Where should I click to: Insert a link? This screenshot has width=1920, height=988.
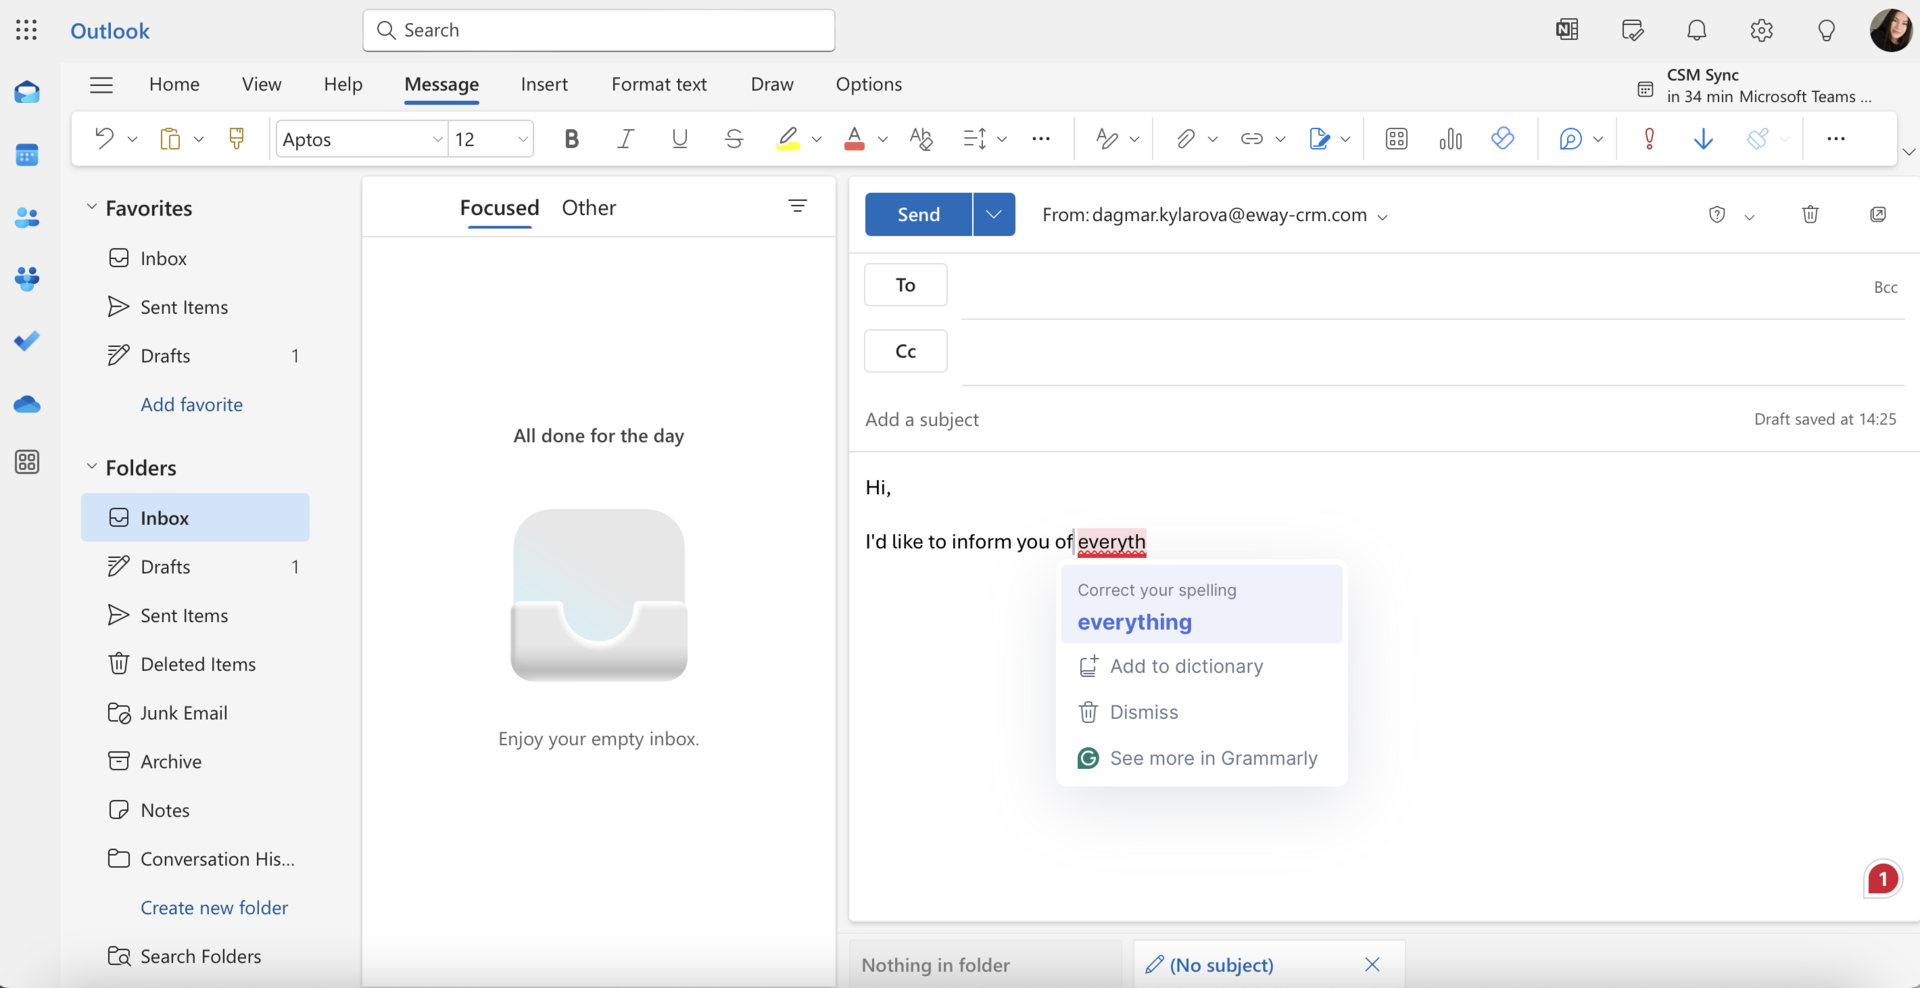pyautogui.click(x=1251, y=138)
